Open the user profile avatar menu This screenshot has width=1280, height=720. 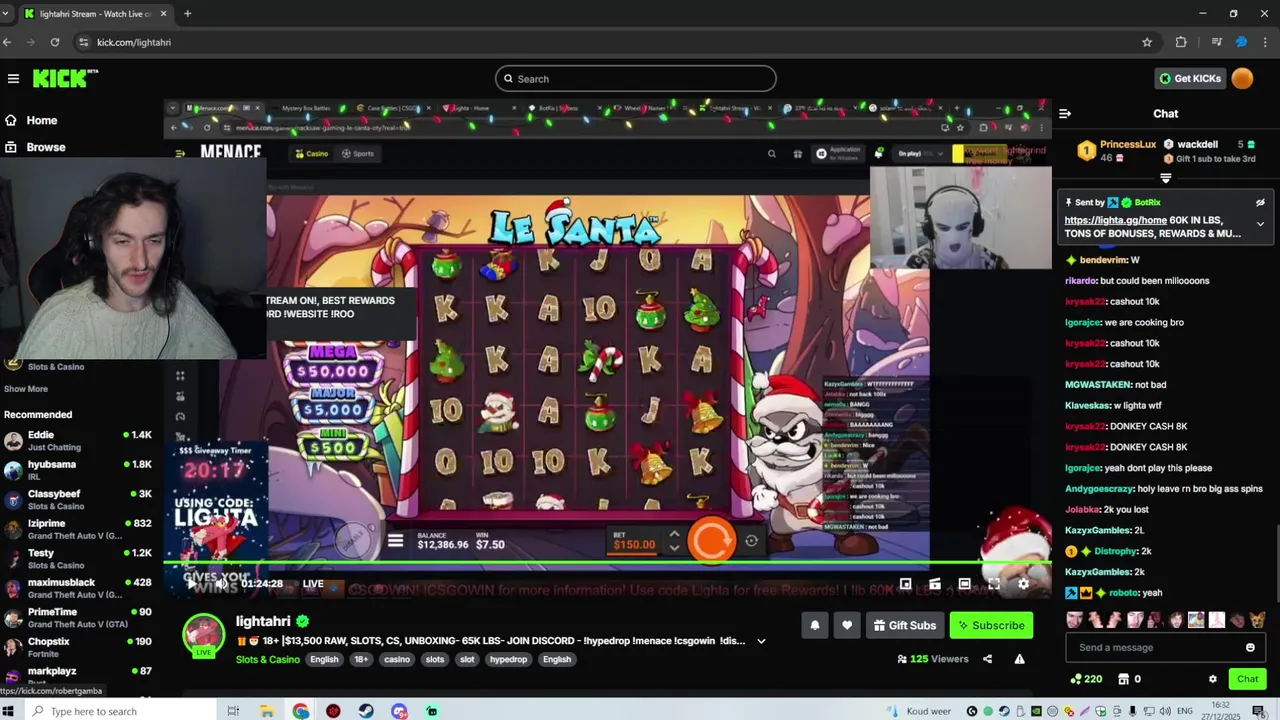click(1242, 79)
